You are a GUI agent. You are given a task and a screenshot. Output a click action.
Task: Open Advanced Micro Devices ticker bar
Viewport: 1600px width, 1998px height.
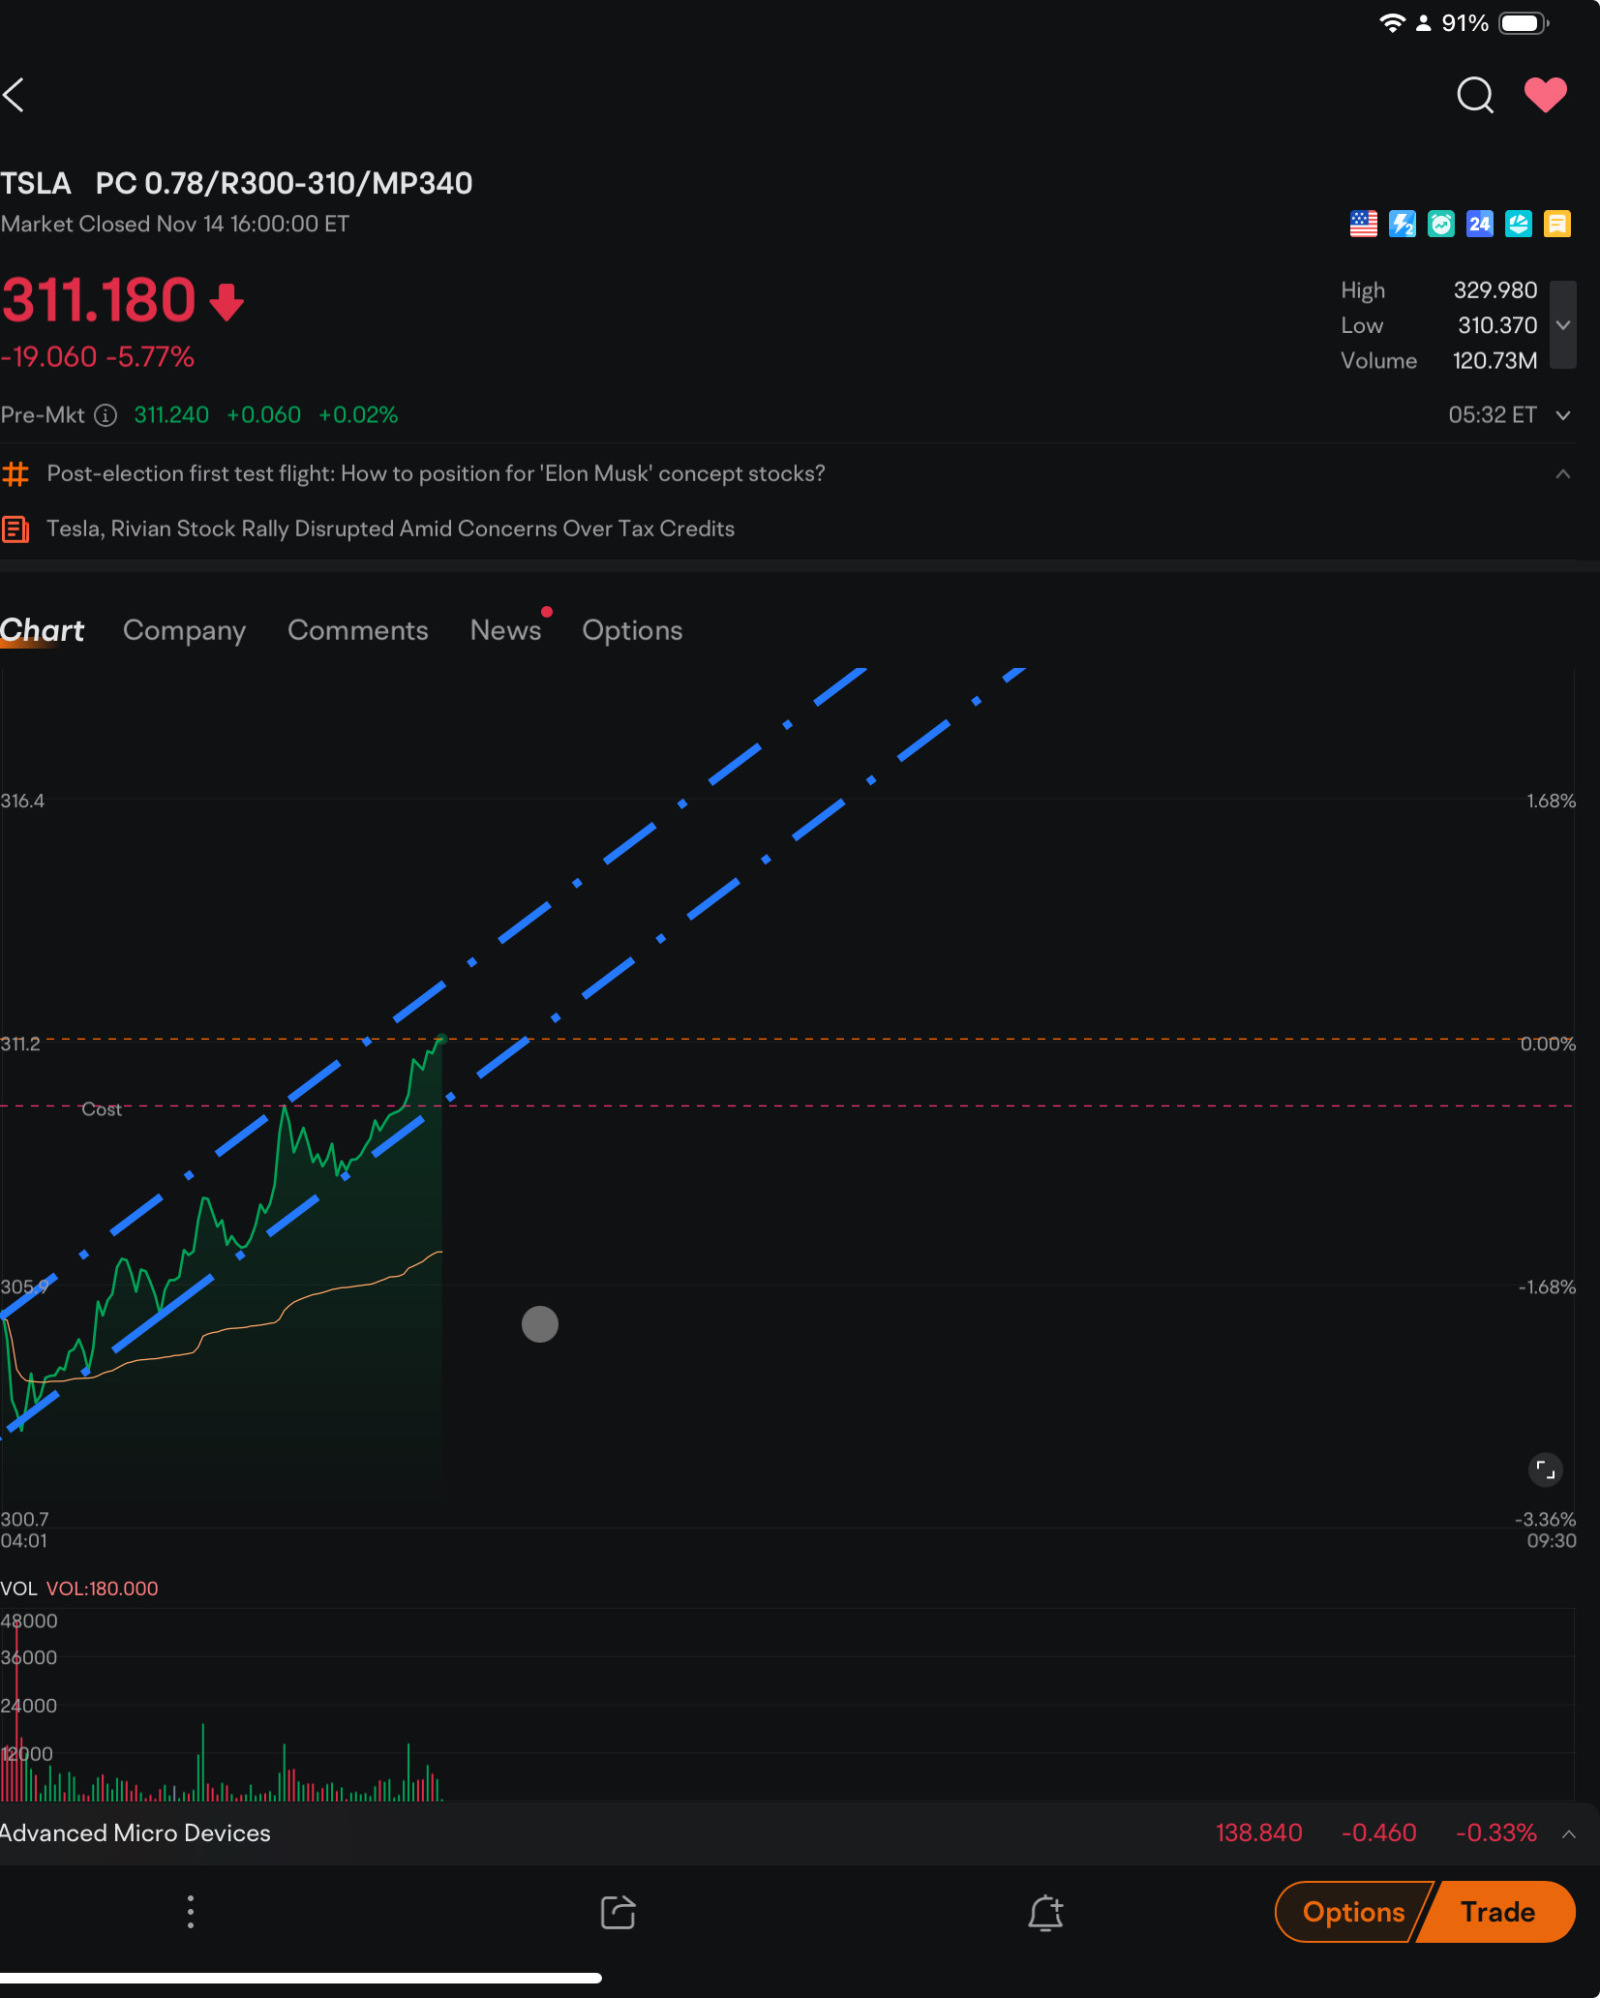coord(800,1833)
